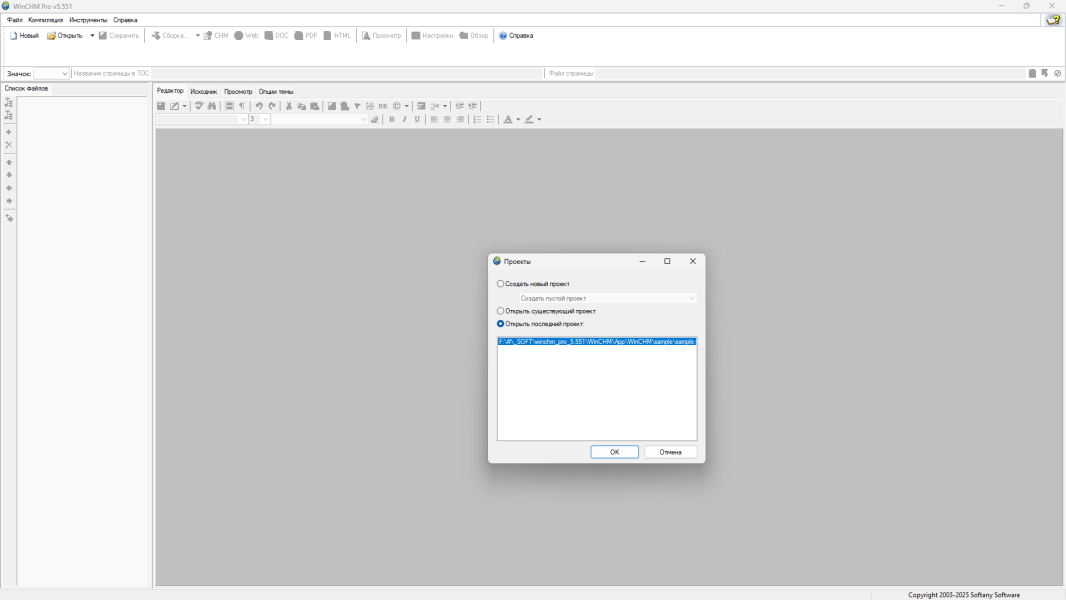Switch to the Исходник tab
The width and height of the screenshot is (1066, 600).
click(203, 91)
